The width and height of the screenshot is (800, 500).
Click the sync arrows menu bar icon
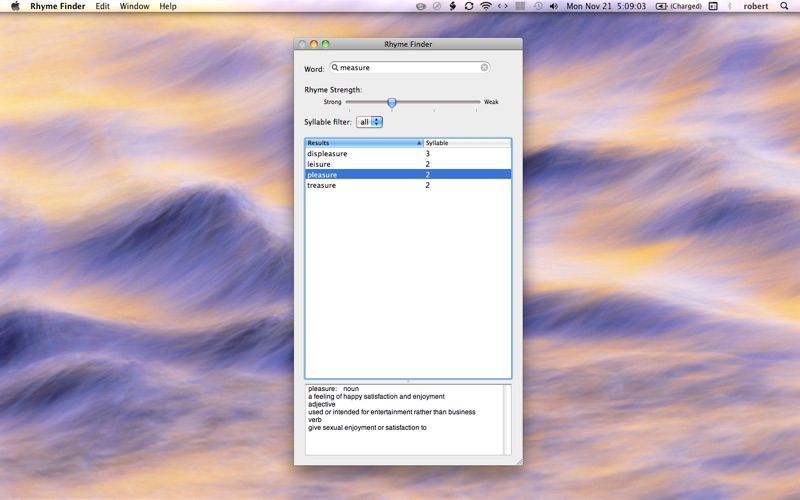469,6
